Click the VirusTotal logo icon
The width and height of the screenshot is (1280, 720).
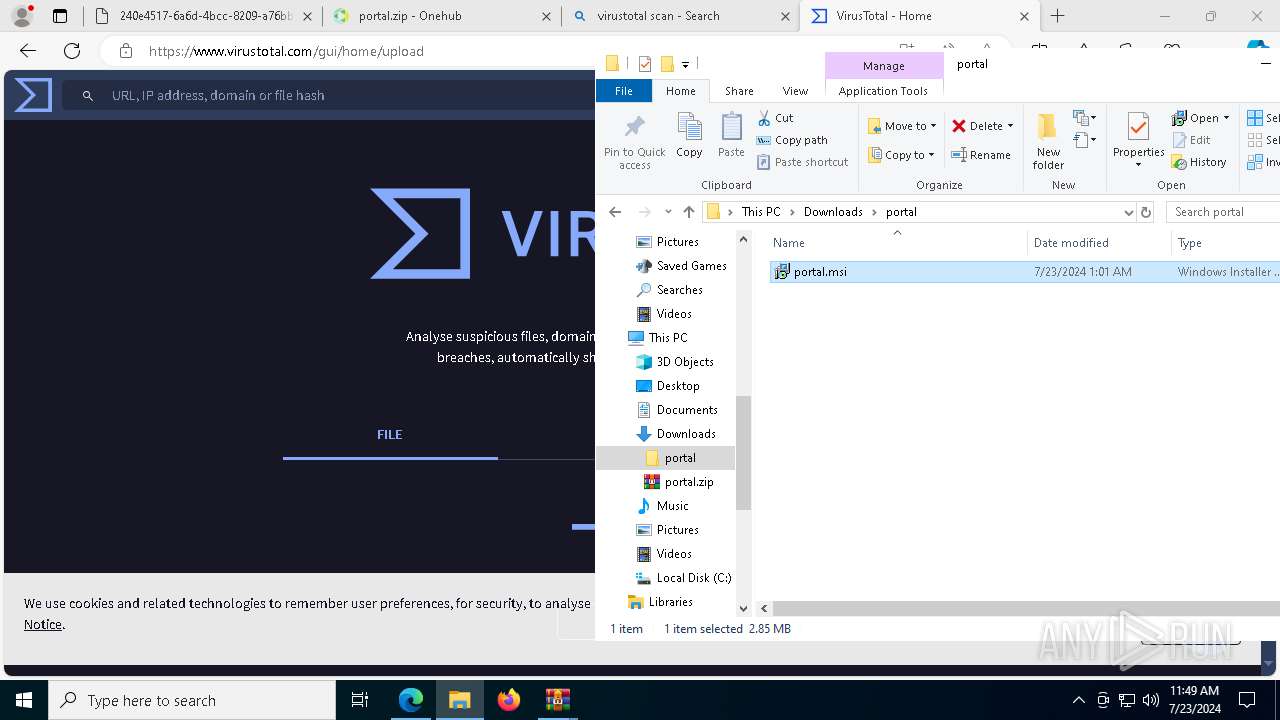pyautogui.click(x=33, y=95)
